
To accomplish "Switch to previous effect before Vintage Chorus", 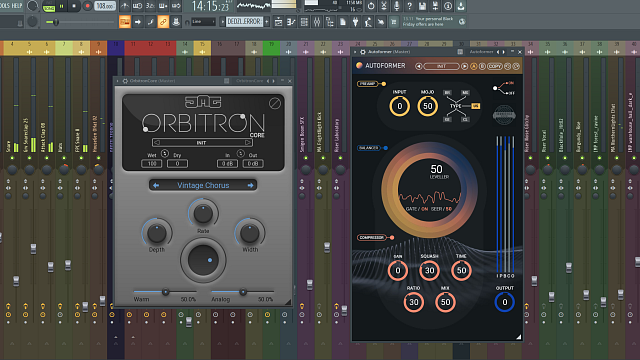I will coord(156,185).
